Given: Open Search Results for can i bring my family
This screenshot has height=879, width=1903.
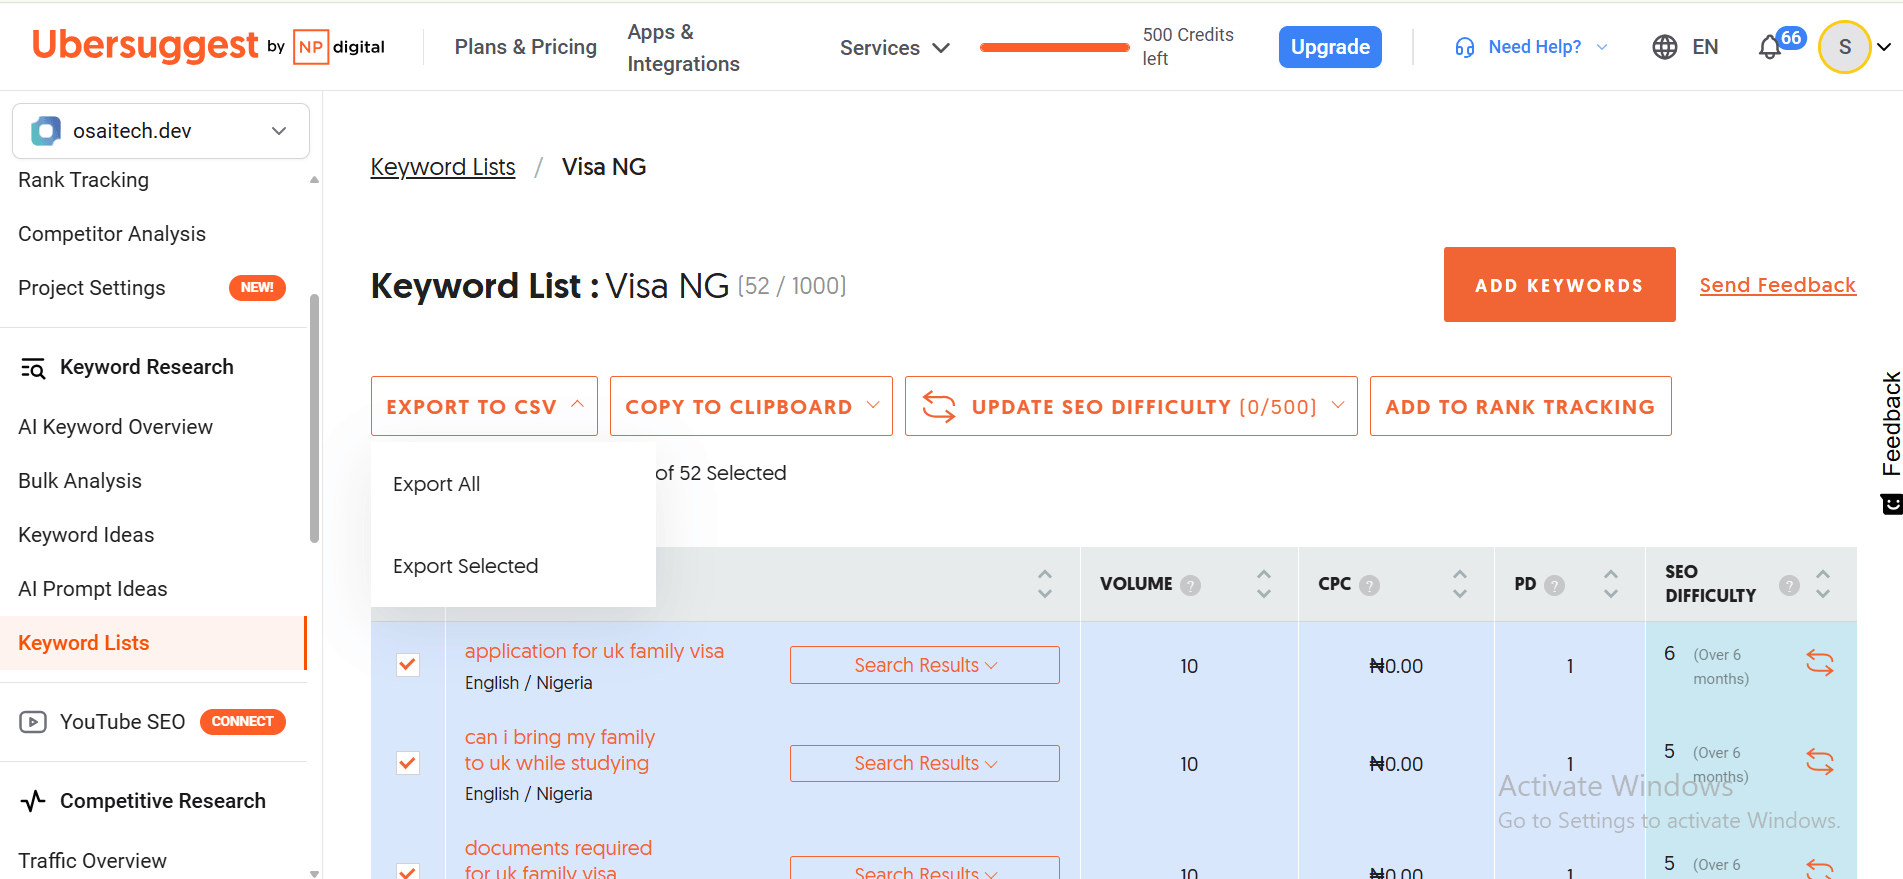Looking at the screenshot, I should [x=925, y=764].
